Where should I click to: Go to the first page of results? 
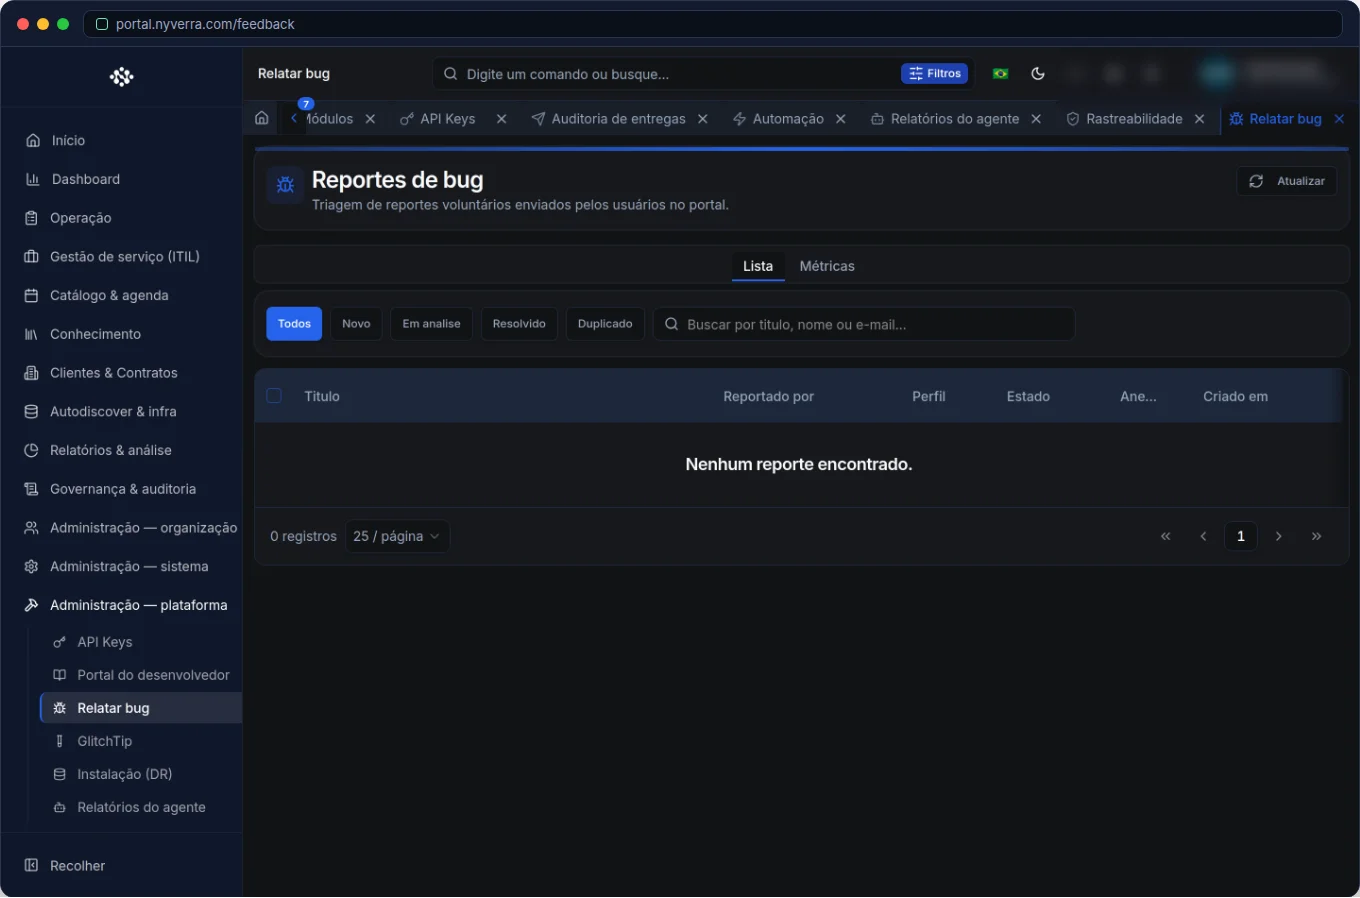1165,536
